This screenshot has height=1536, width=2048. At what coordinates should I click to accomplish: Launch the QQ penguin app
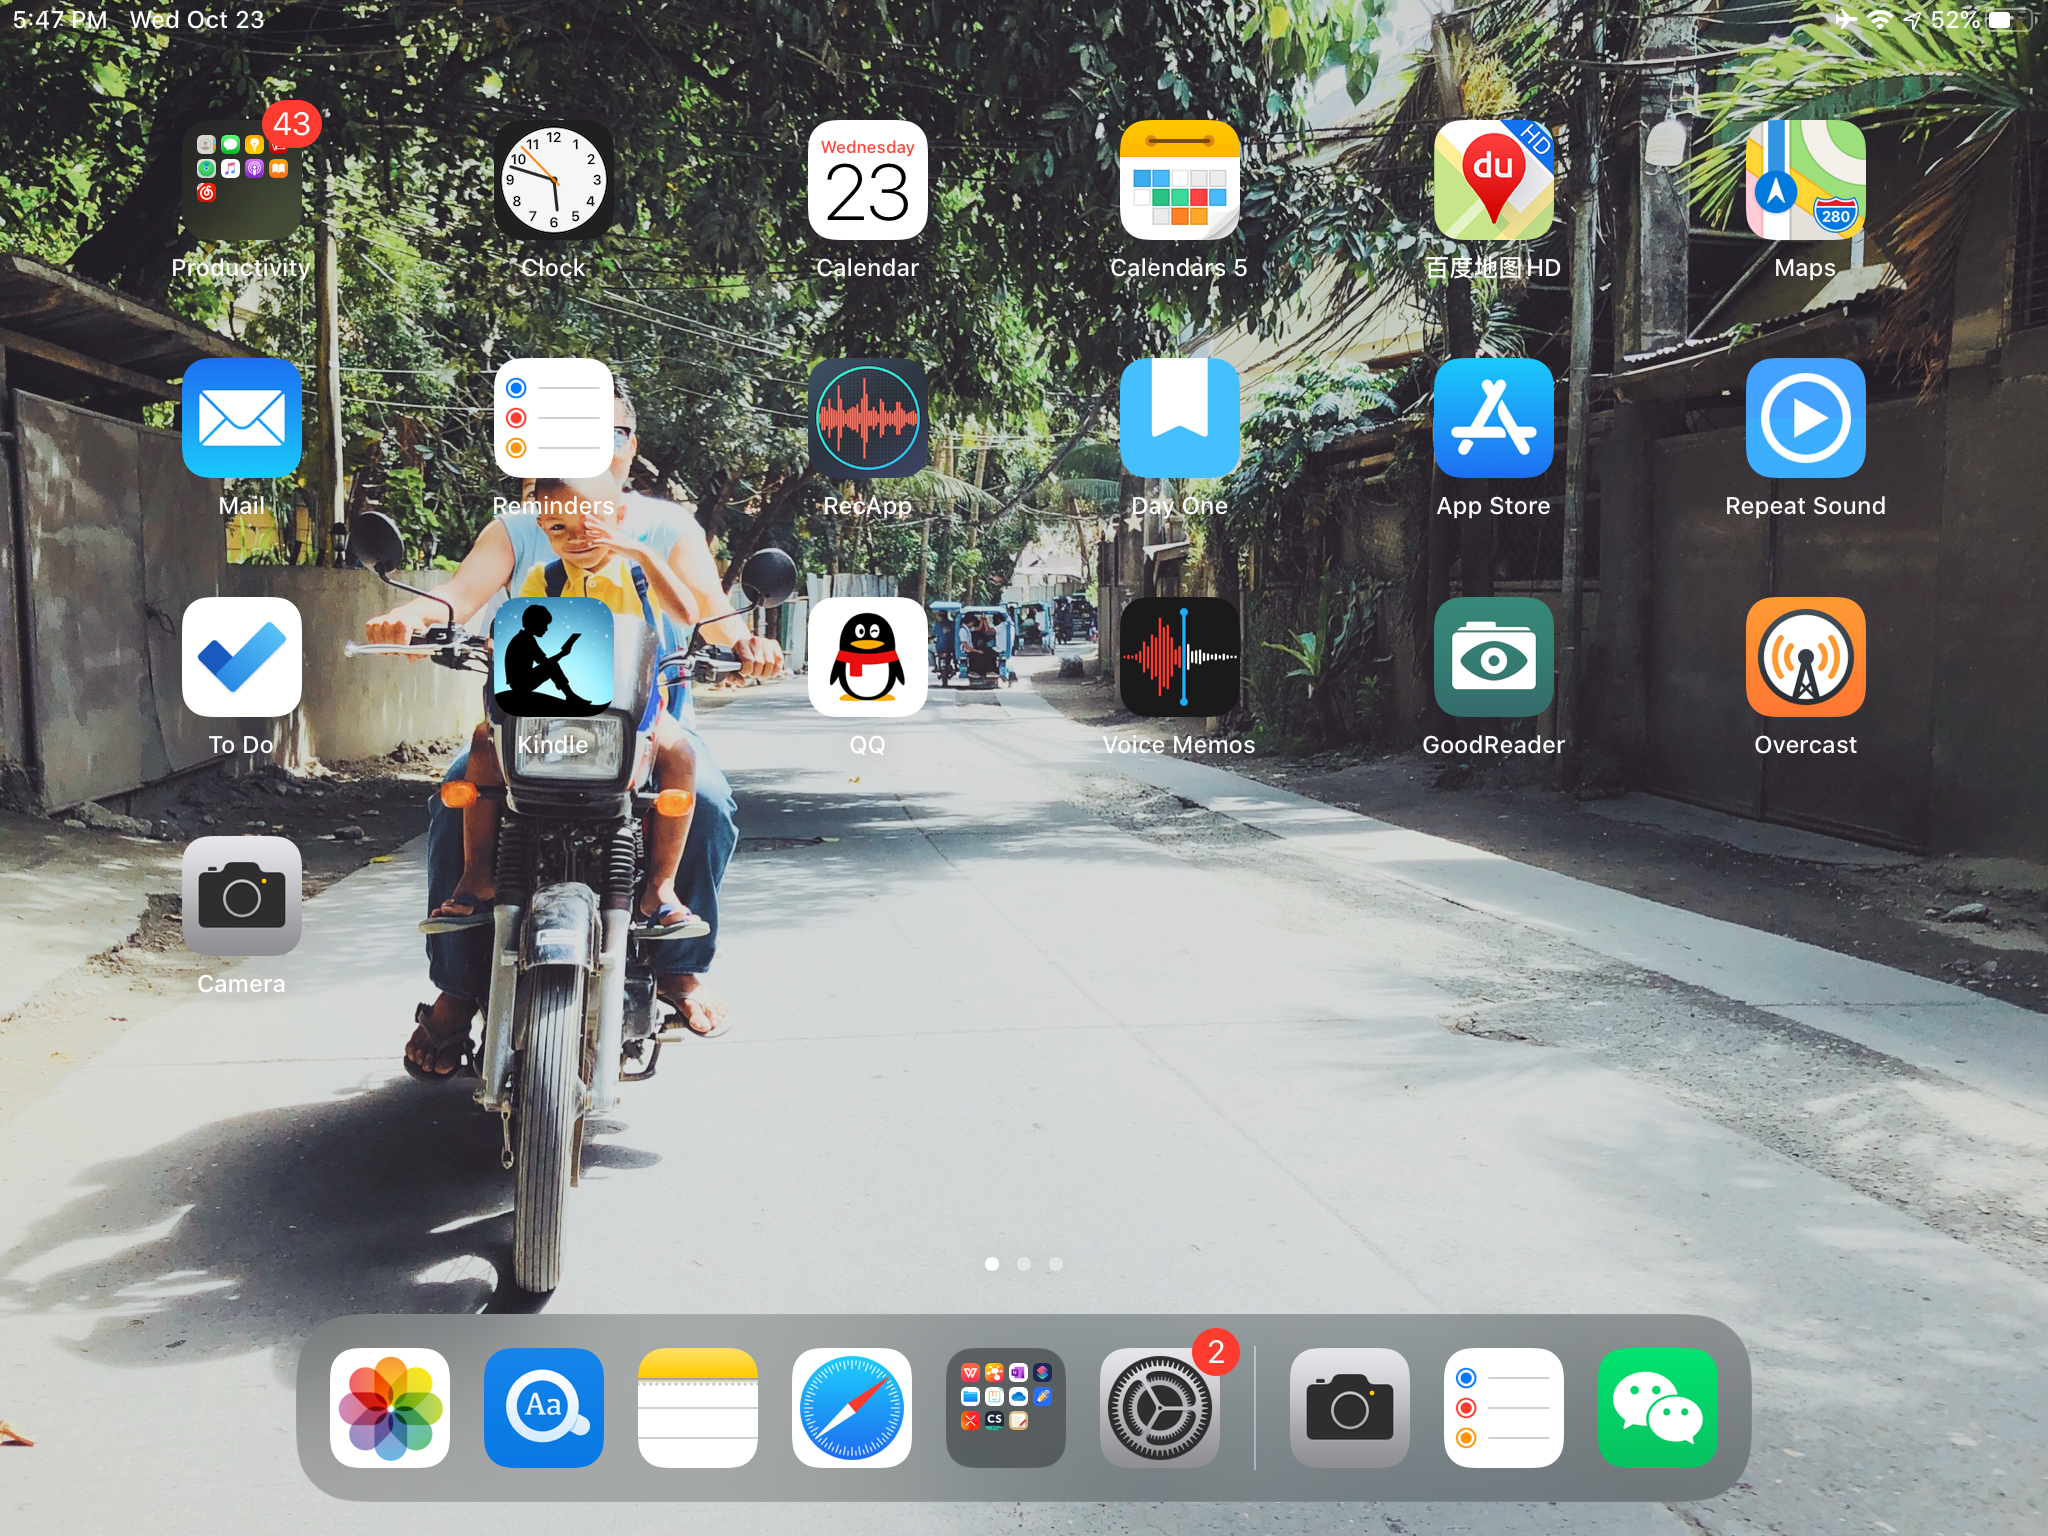867,657
